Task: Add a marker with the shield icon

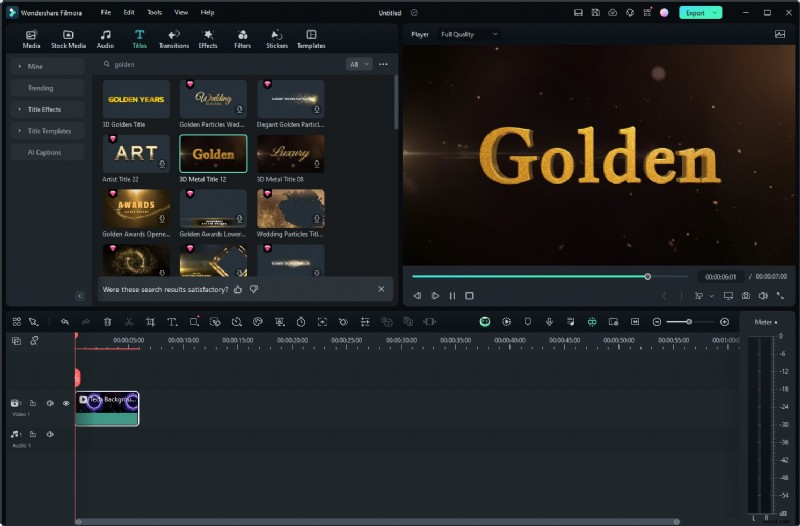Action: [x=528, y=322]
